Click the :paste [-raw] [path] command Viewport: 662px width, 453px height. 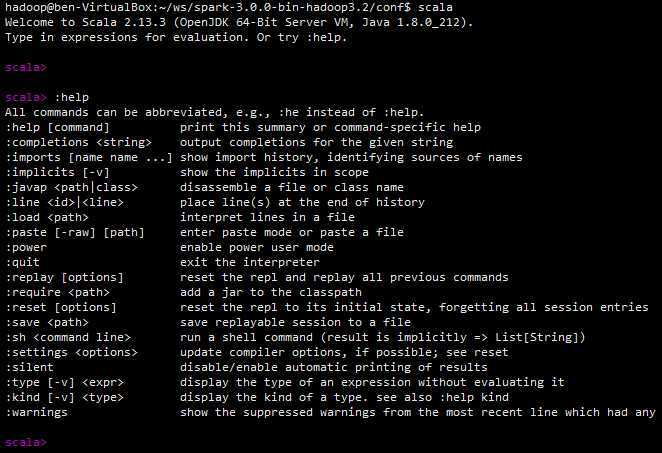pos(75,232)
